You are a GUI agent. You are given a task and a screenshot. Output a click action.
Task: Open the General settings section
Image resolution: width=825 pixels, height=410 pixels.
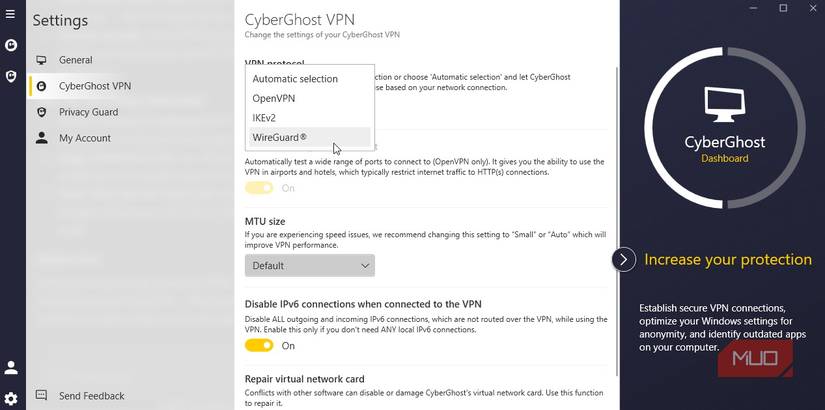[x=75, y=60]
